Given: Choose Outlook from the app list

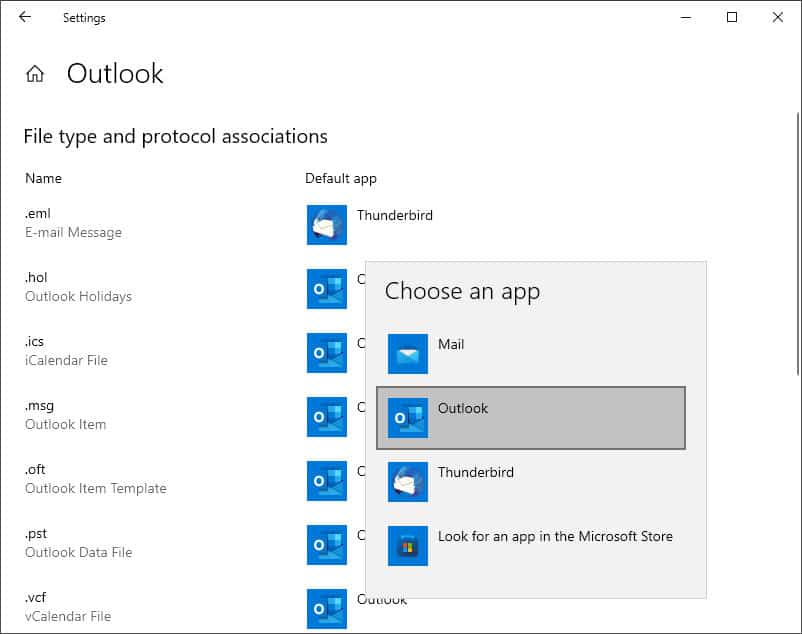Looking at the screenshot, I should tap(463, 408).
